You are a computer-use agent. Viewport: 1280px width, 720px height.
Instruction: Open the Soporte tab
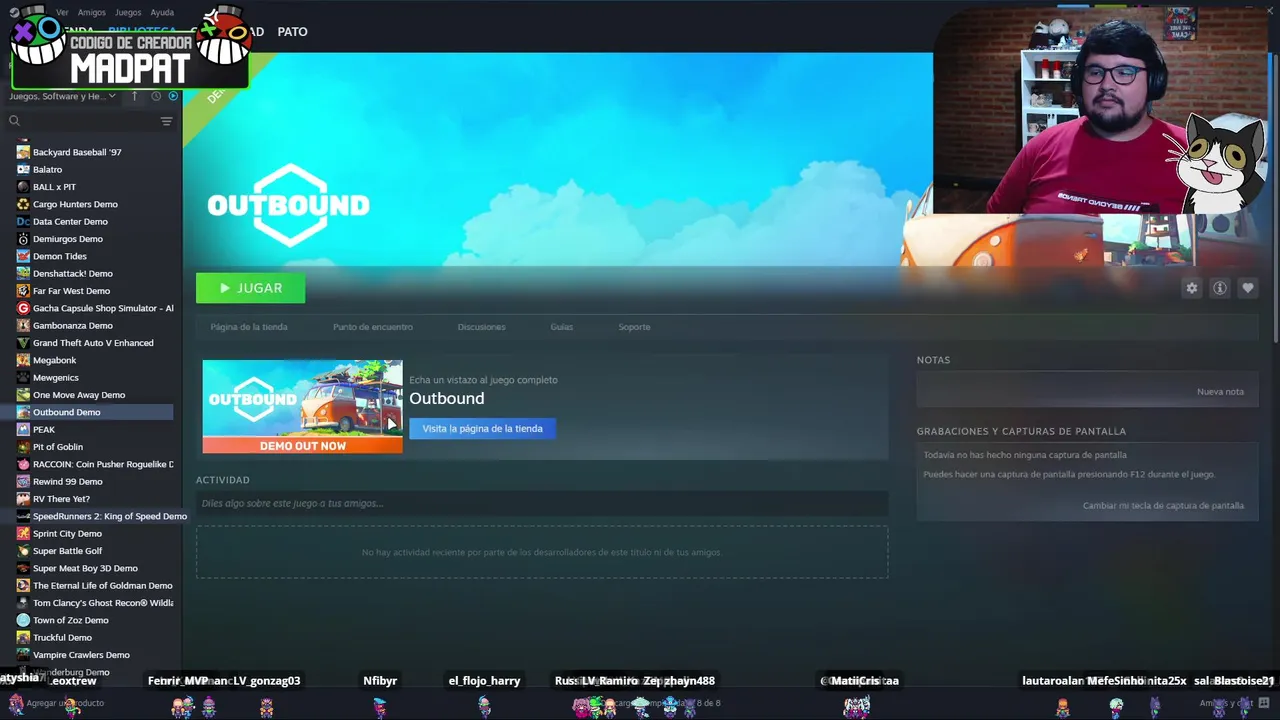(x=634, y=327)
